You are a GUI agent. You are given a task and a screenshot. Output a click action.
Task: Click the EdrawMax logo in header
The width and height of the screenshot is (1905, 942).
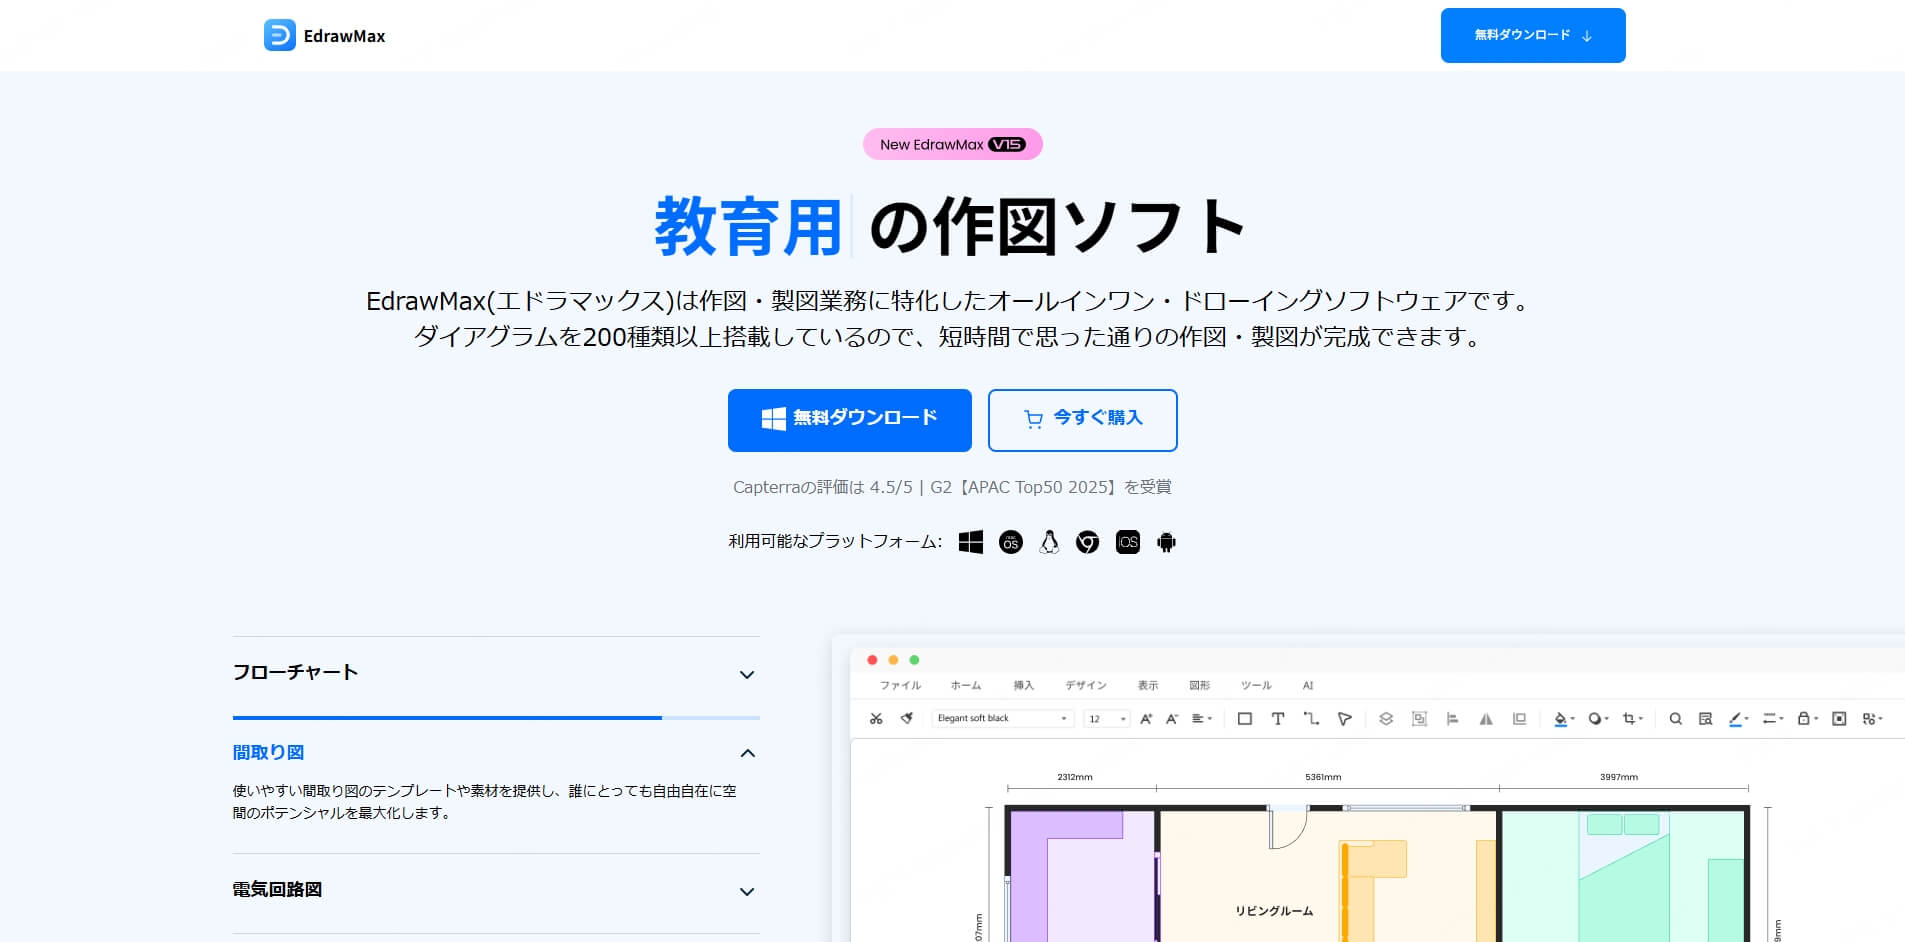coord(324,36)
